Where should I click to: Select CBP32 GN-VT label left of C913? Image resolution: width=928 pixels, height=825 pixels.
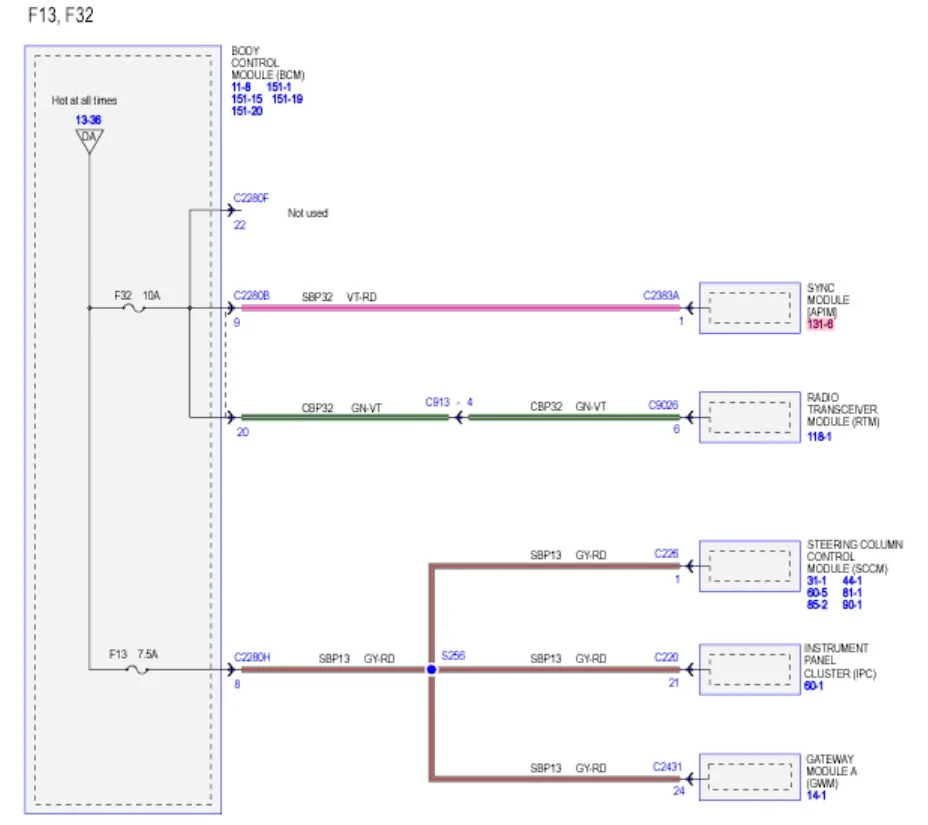(x=341, y=408)
